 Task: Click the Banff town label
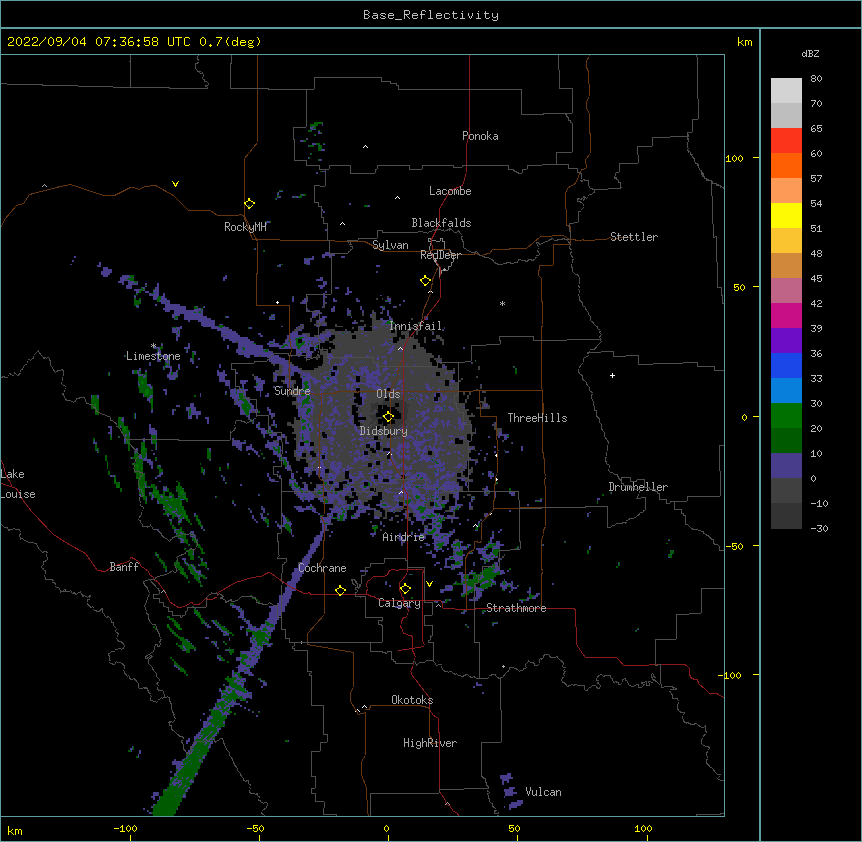pyautogui.click(x=124, y=567)
